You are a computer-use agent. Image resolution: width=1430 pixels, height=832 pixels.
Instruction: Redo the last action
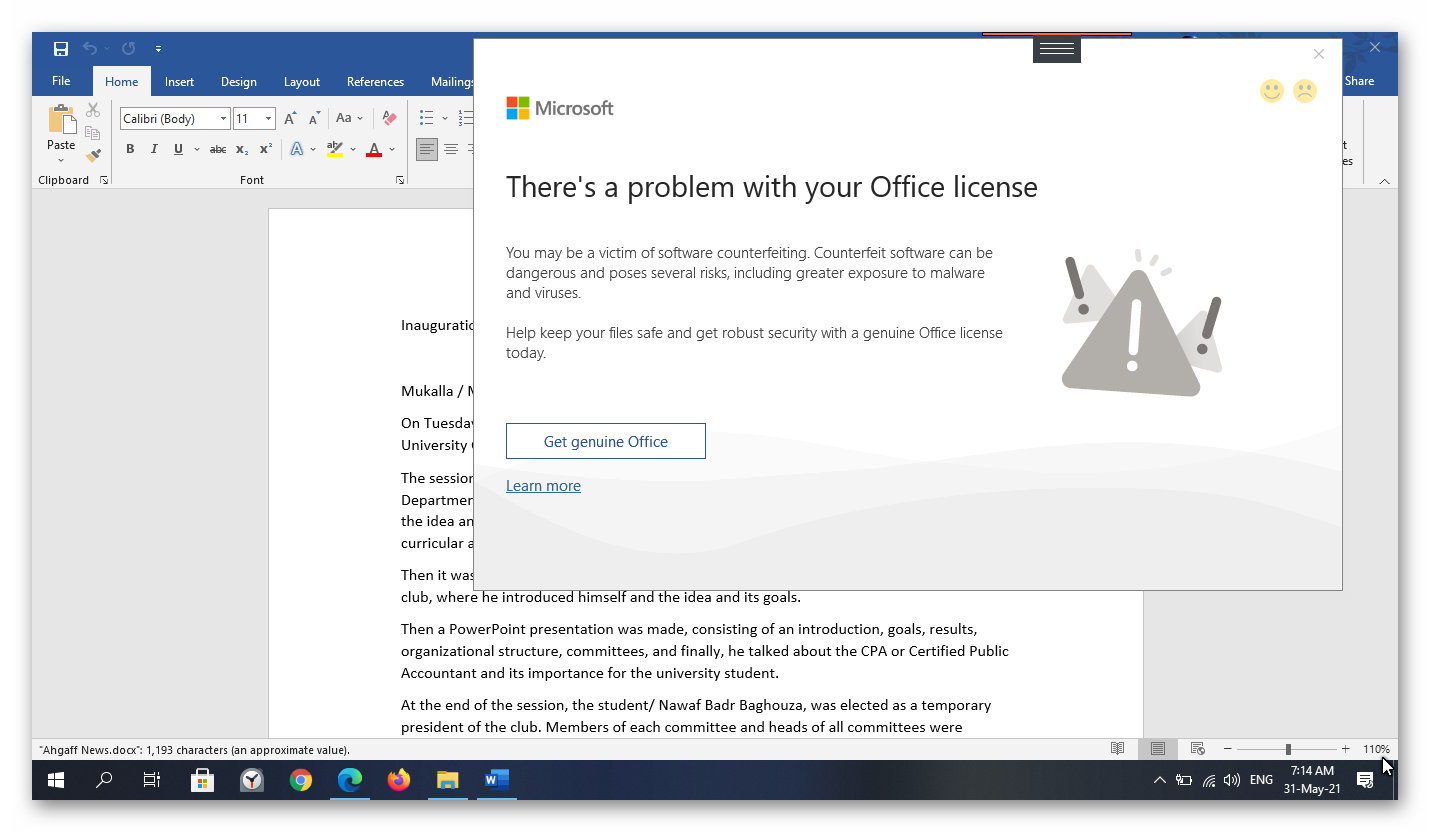pyautogui.click(x=128, y=48)
